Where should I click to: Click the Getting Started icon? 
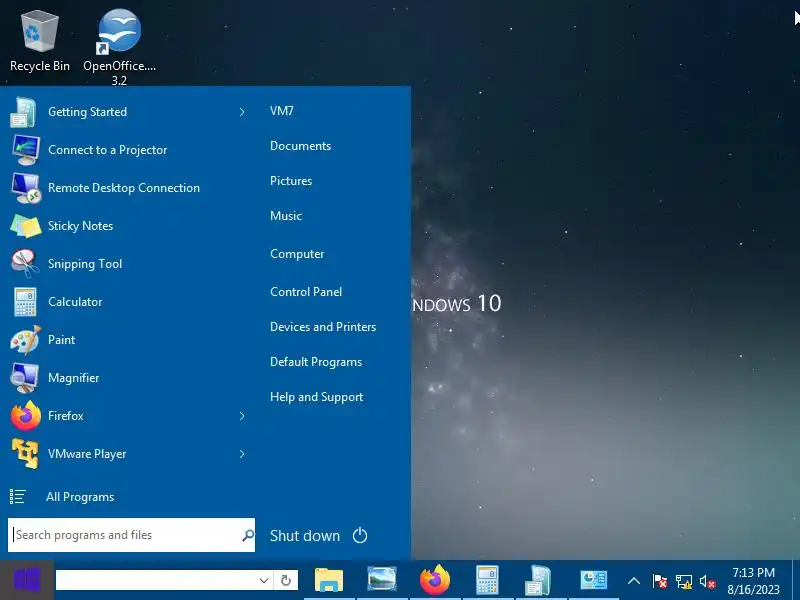click(23, 112)
